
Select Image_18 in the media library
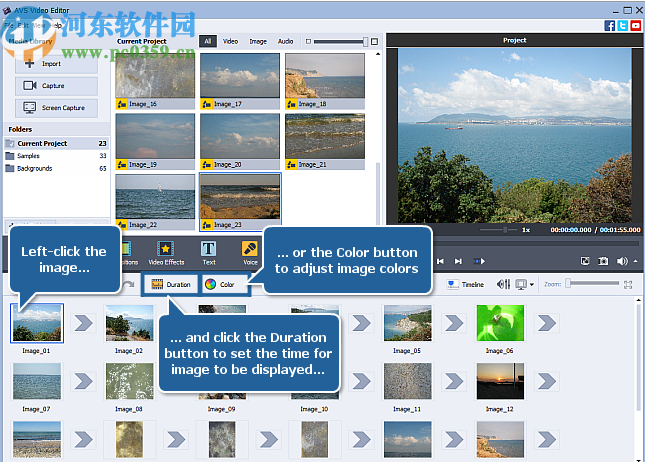click(x=325, y=81)
